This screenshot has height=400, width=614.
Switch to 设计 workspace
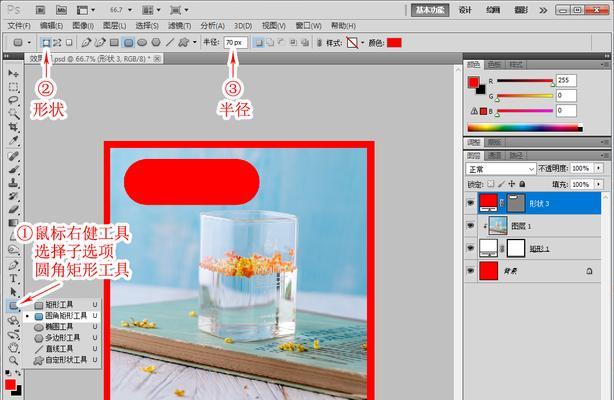(x=465, y=10)
